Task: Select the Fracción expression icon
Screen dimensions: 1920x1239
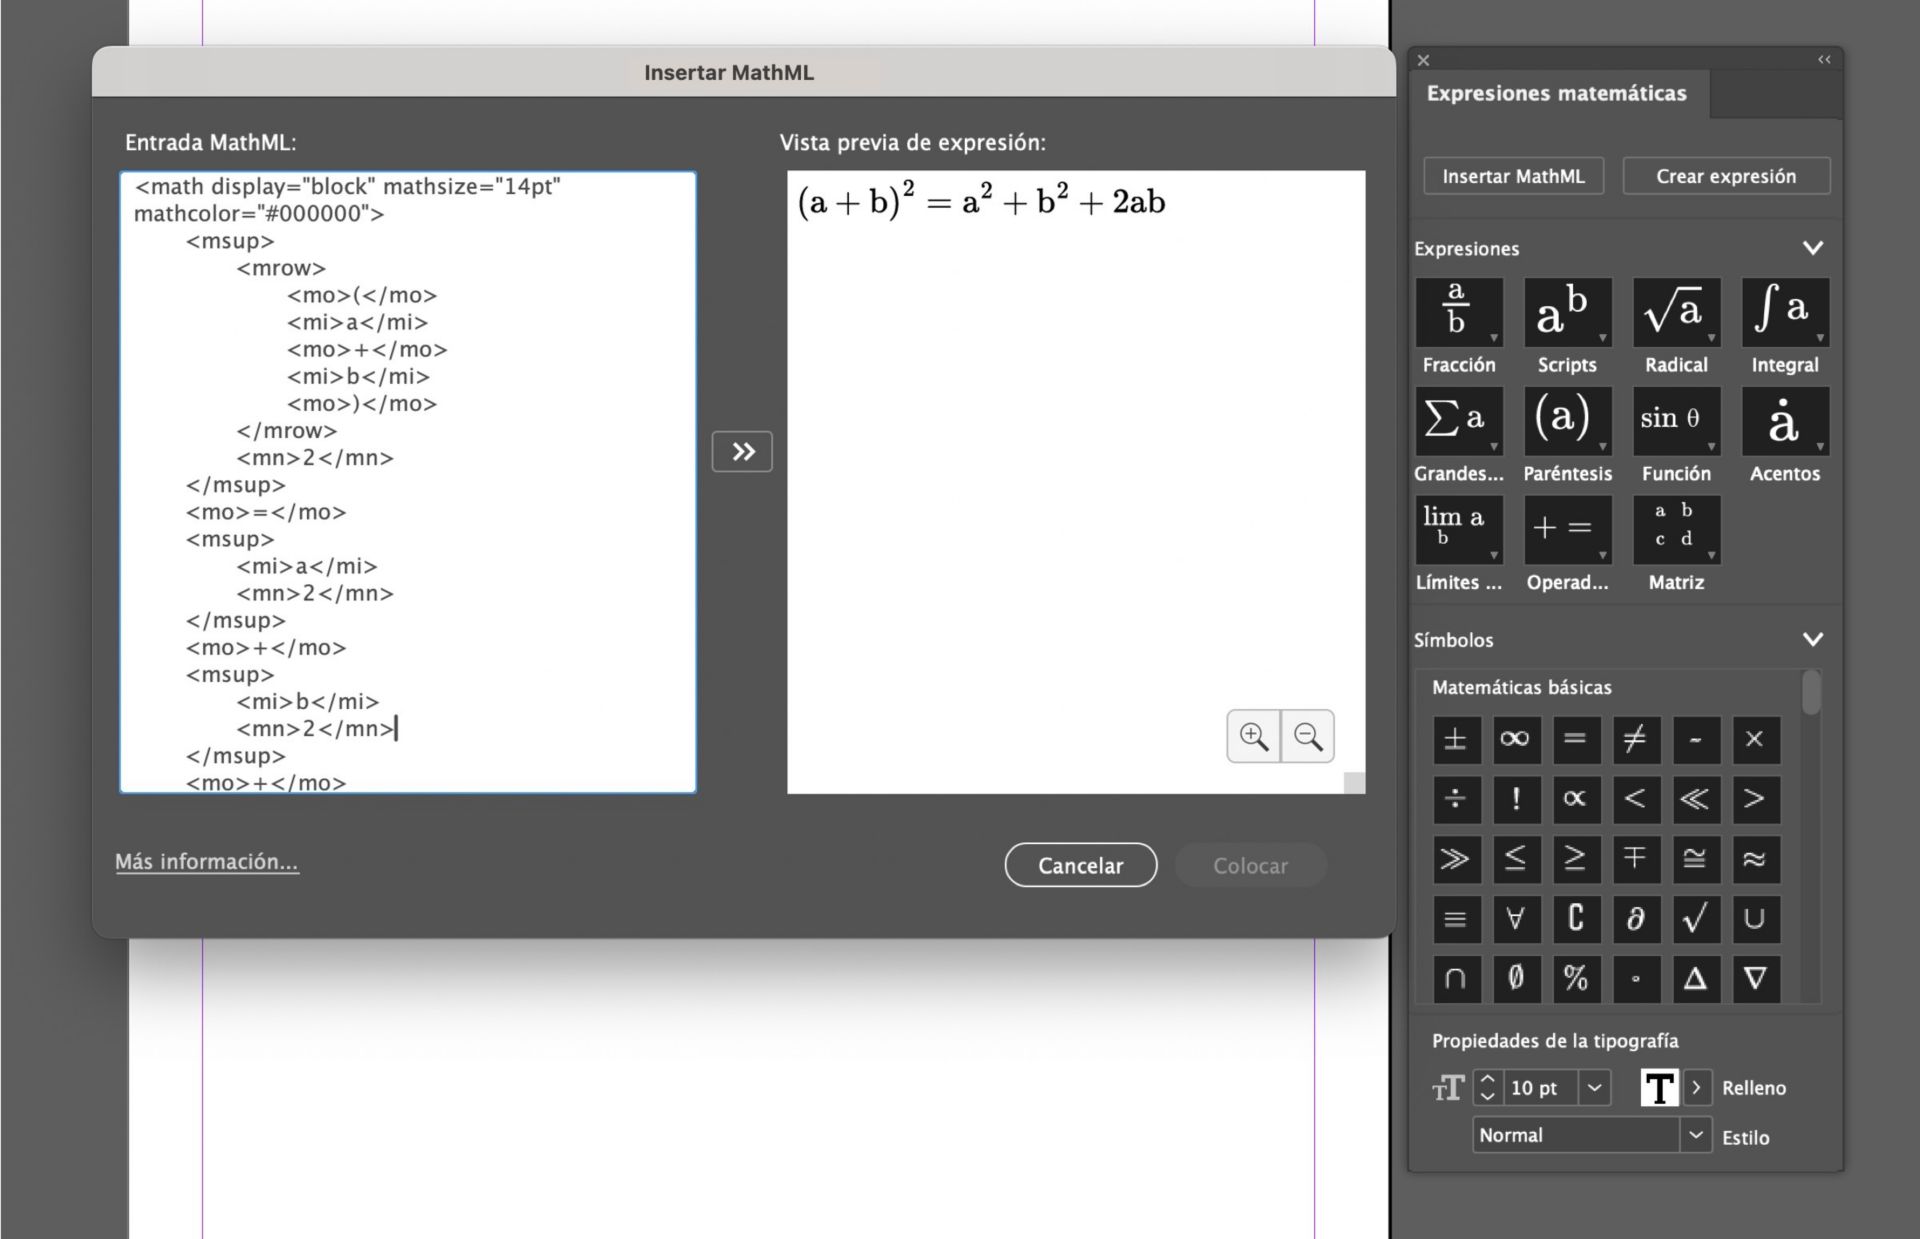Action: pos(1458,312)
